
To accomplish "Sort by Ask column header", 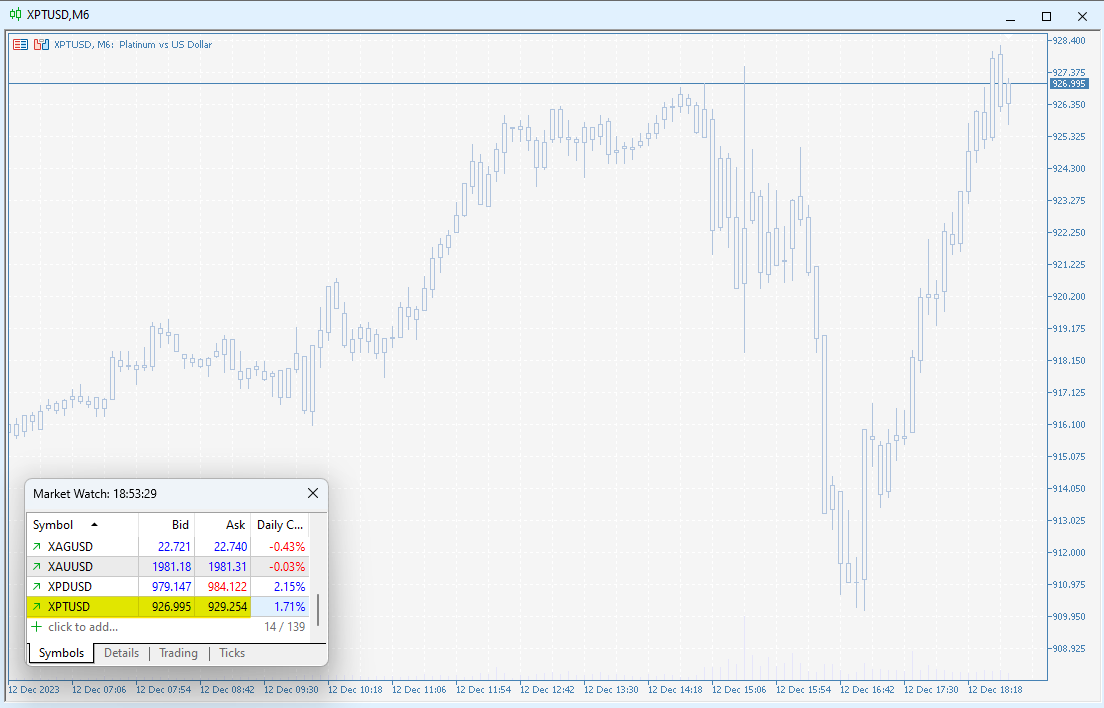I will 222,525.
